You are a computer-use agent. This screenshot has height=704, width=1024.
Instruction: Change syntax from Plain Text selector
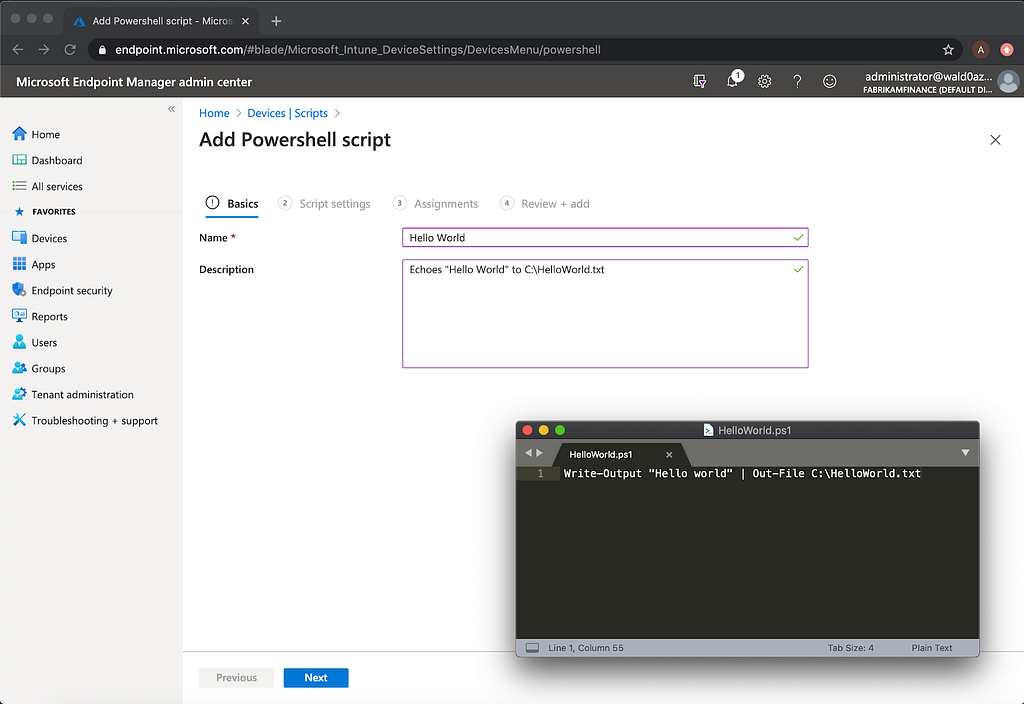tap(931, 648)
